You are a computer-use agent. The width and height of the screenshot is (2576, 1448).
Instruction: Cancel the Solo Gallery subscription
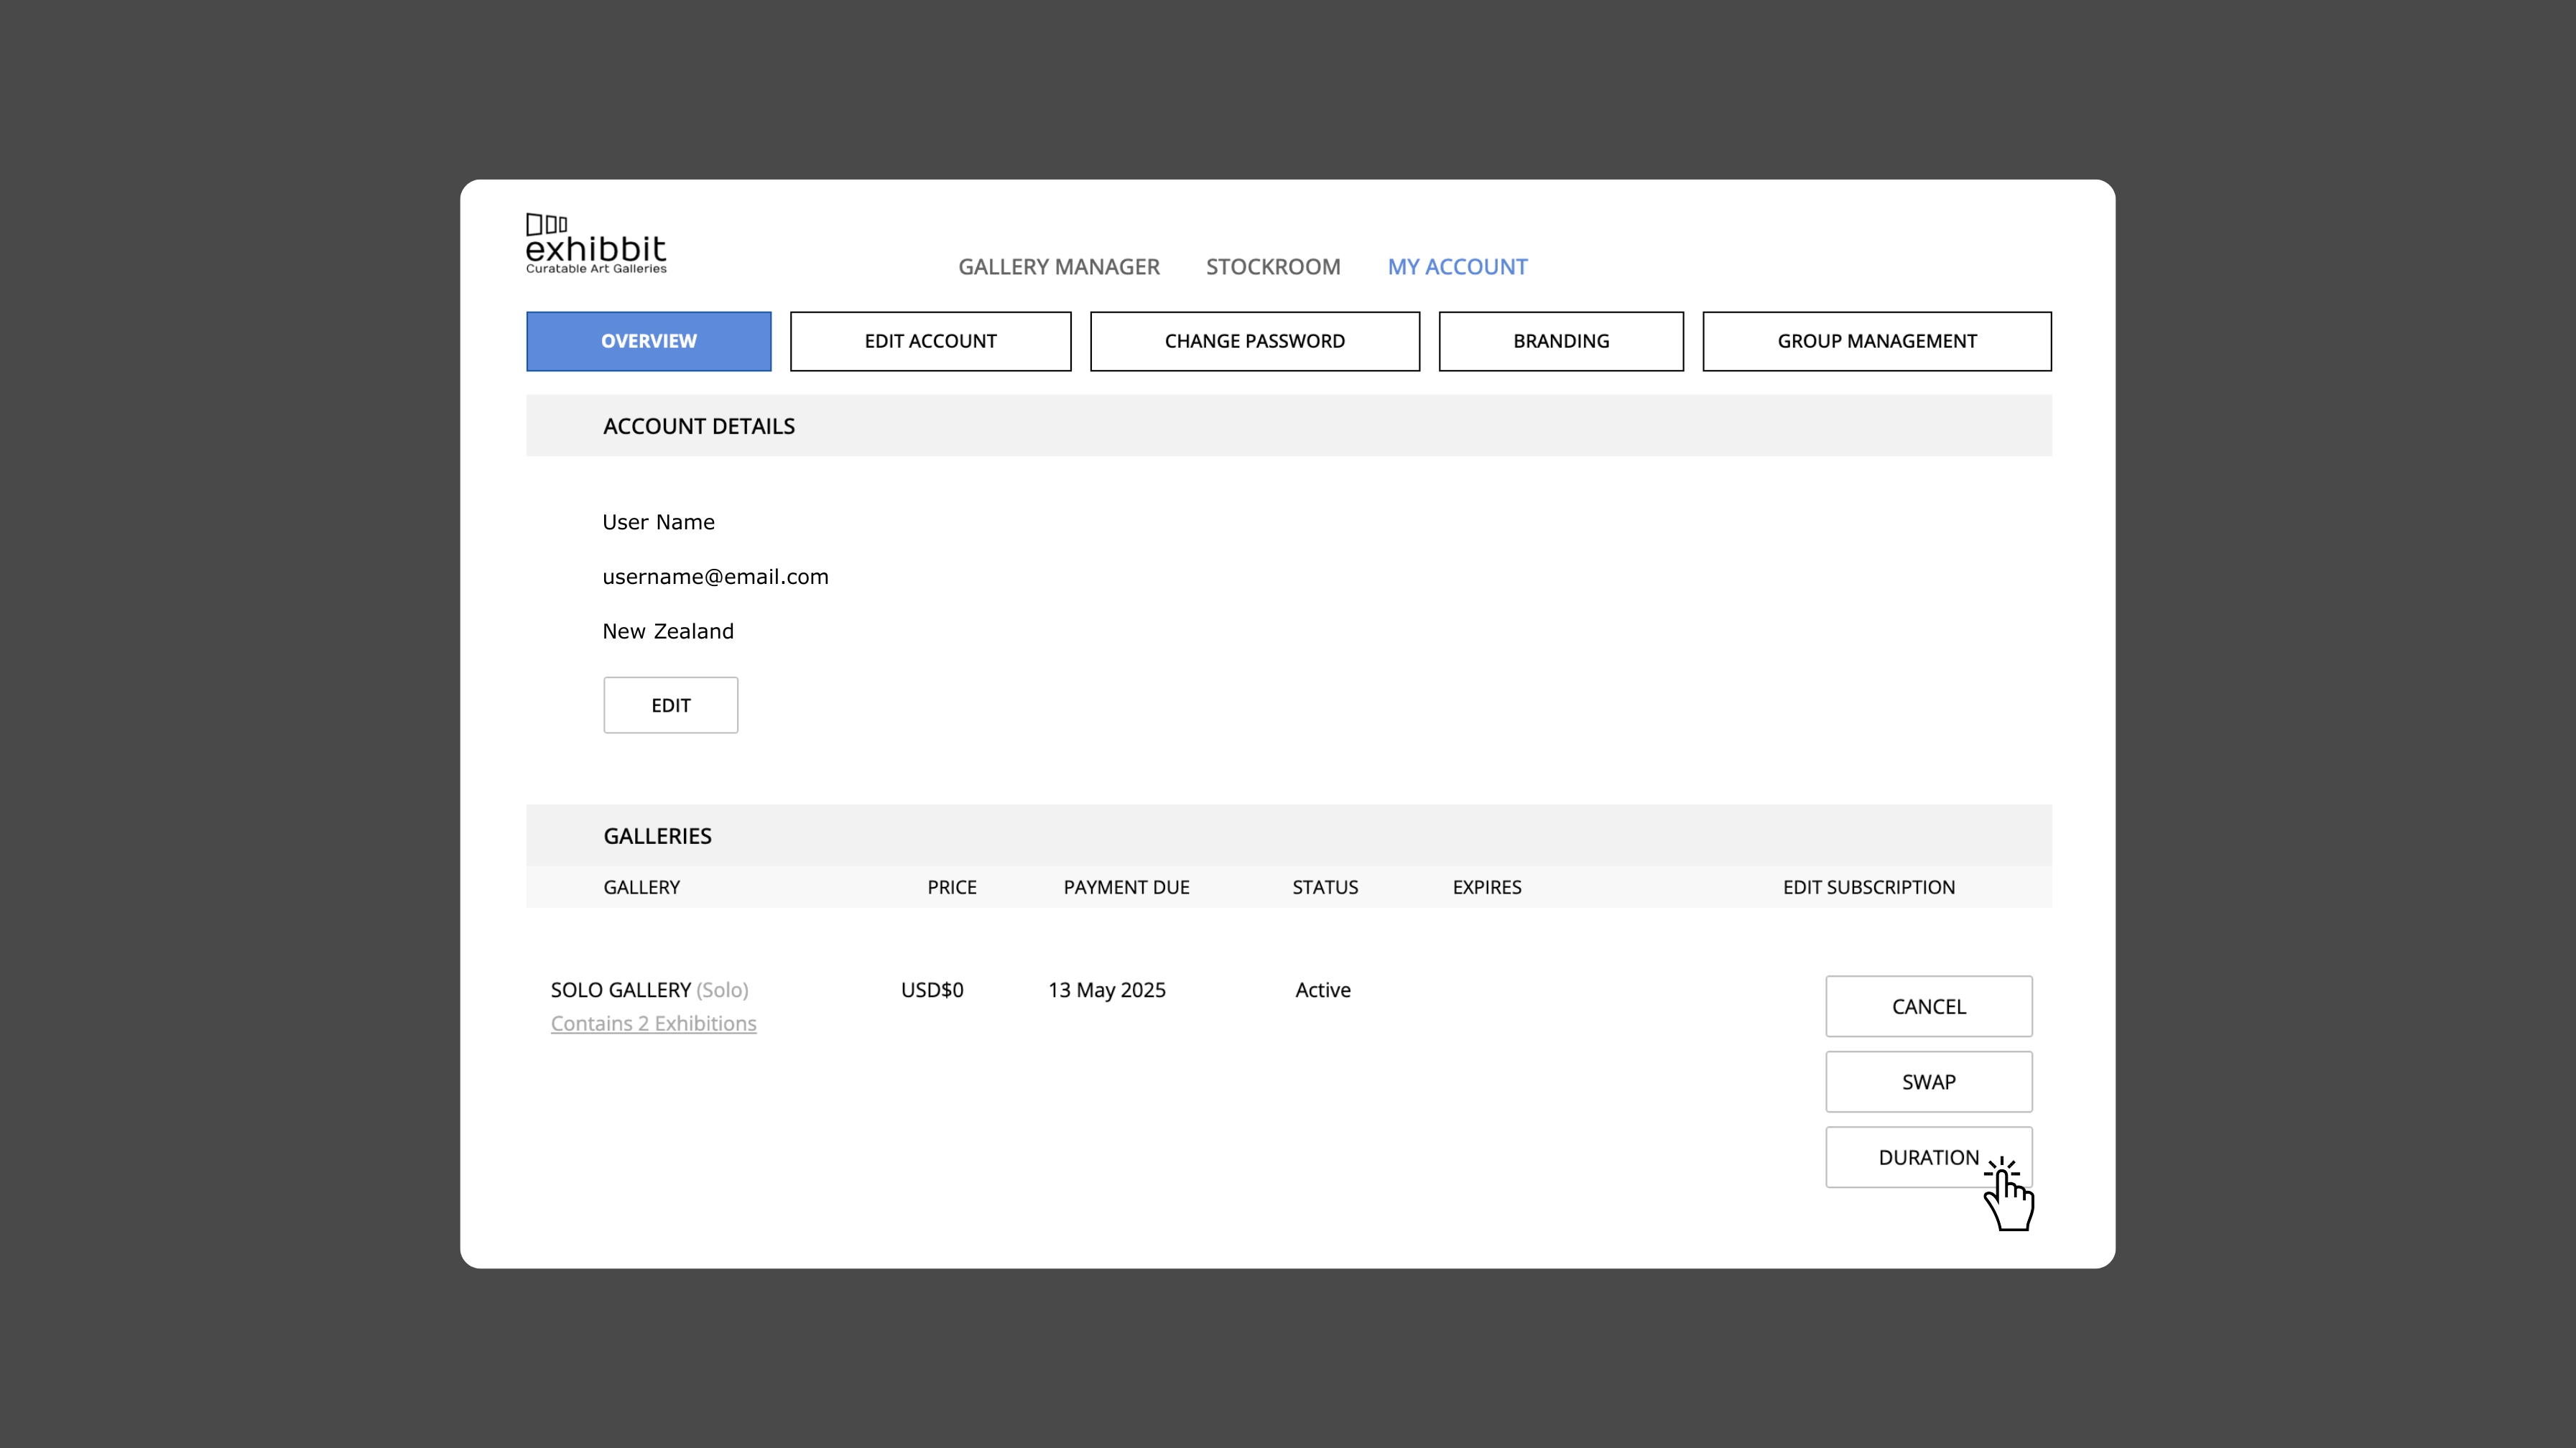[1929, 1006]
